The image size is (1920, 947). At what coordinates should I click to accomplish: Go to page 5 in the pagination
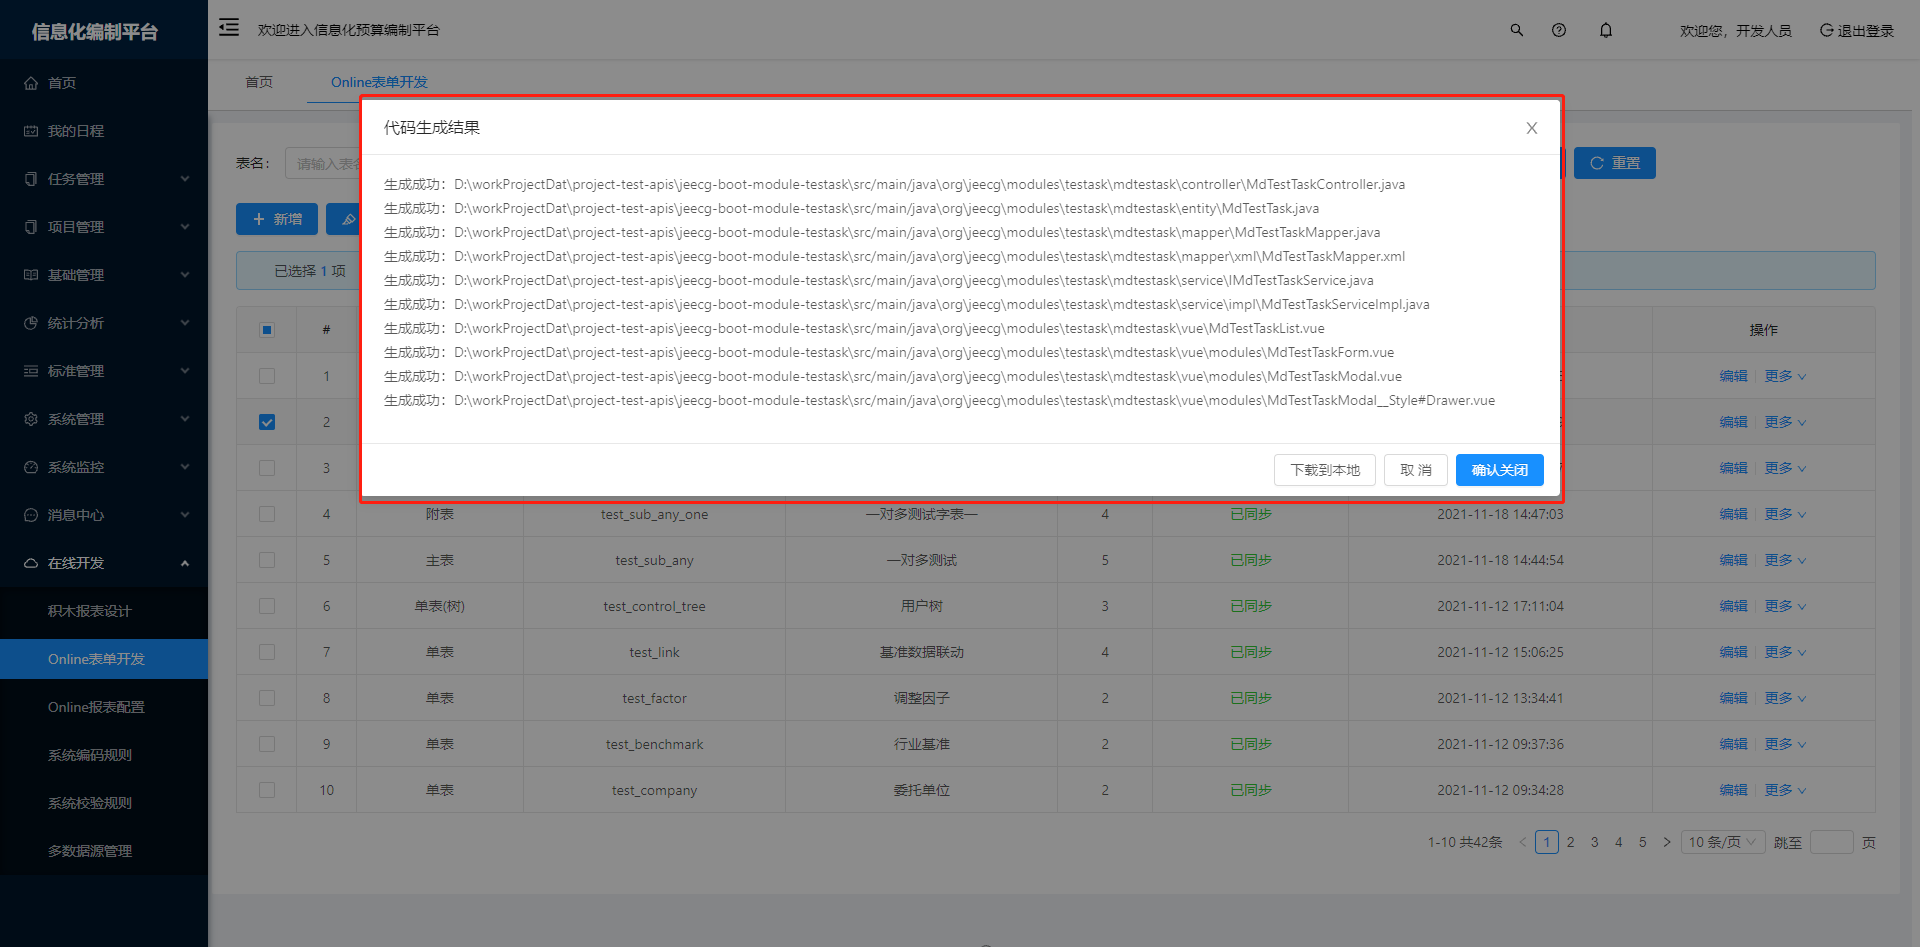tap(1643, 842)
